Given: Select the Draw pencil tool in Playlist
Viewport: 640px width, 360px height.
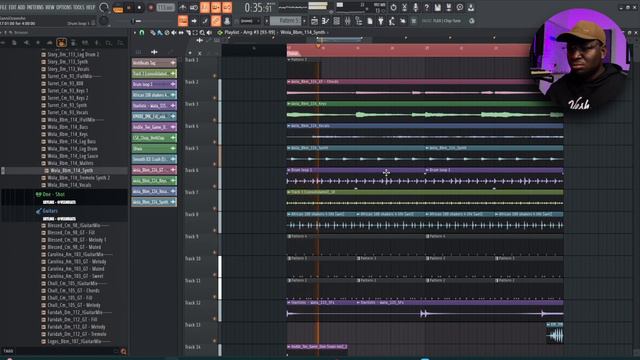Looking at the screenshot, I should [x=153, y=33].
